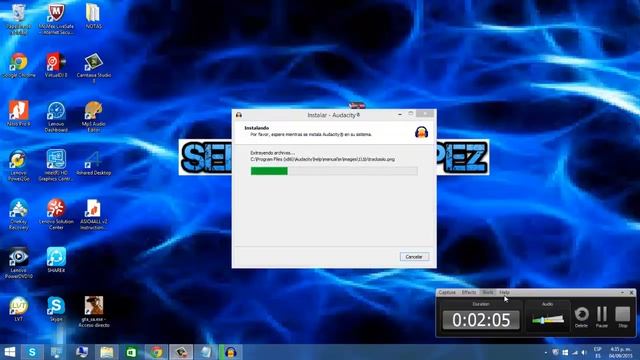Pause the recording in Camtasia recorder
This screenshot has width=640, height=360.
click(602, 318)
